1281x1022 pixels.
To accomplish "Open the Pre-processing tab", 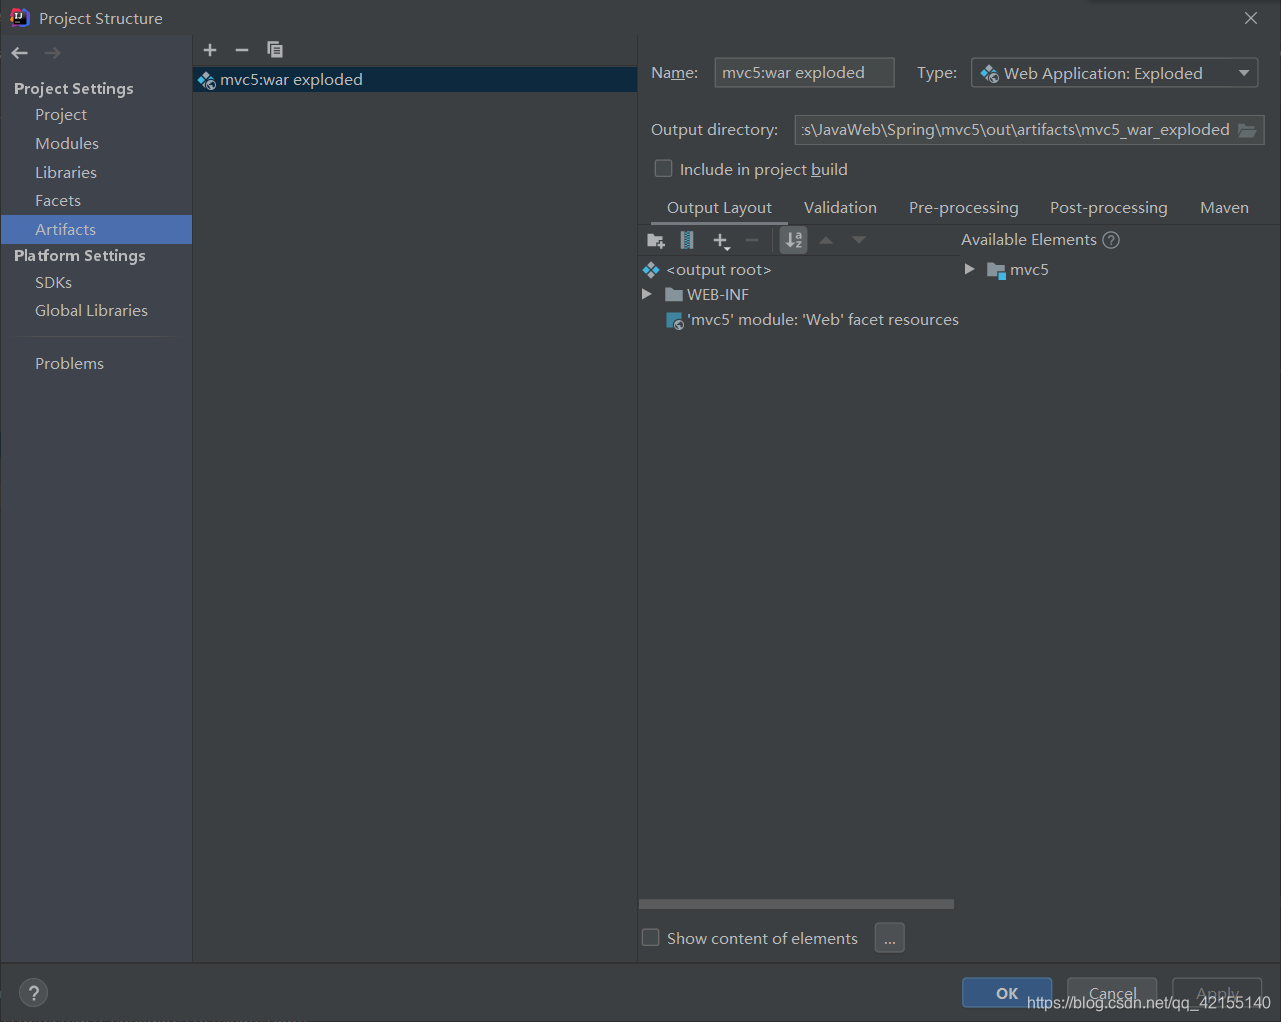I will point(963,208).
